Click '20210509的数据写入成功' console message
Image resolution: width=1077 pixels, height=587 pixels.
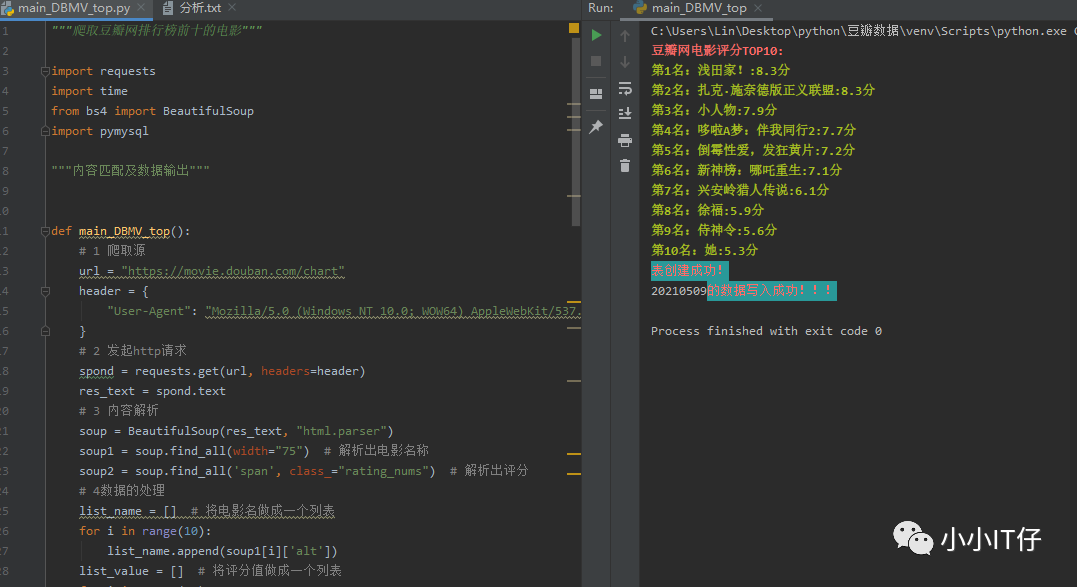point(743,290)
